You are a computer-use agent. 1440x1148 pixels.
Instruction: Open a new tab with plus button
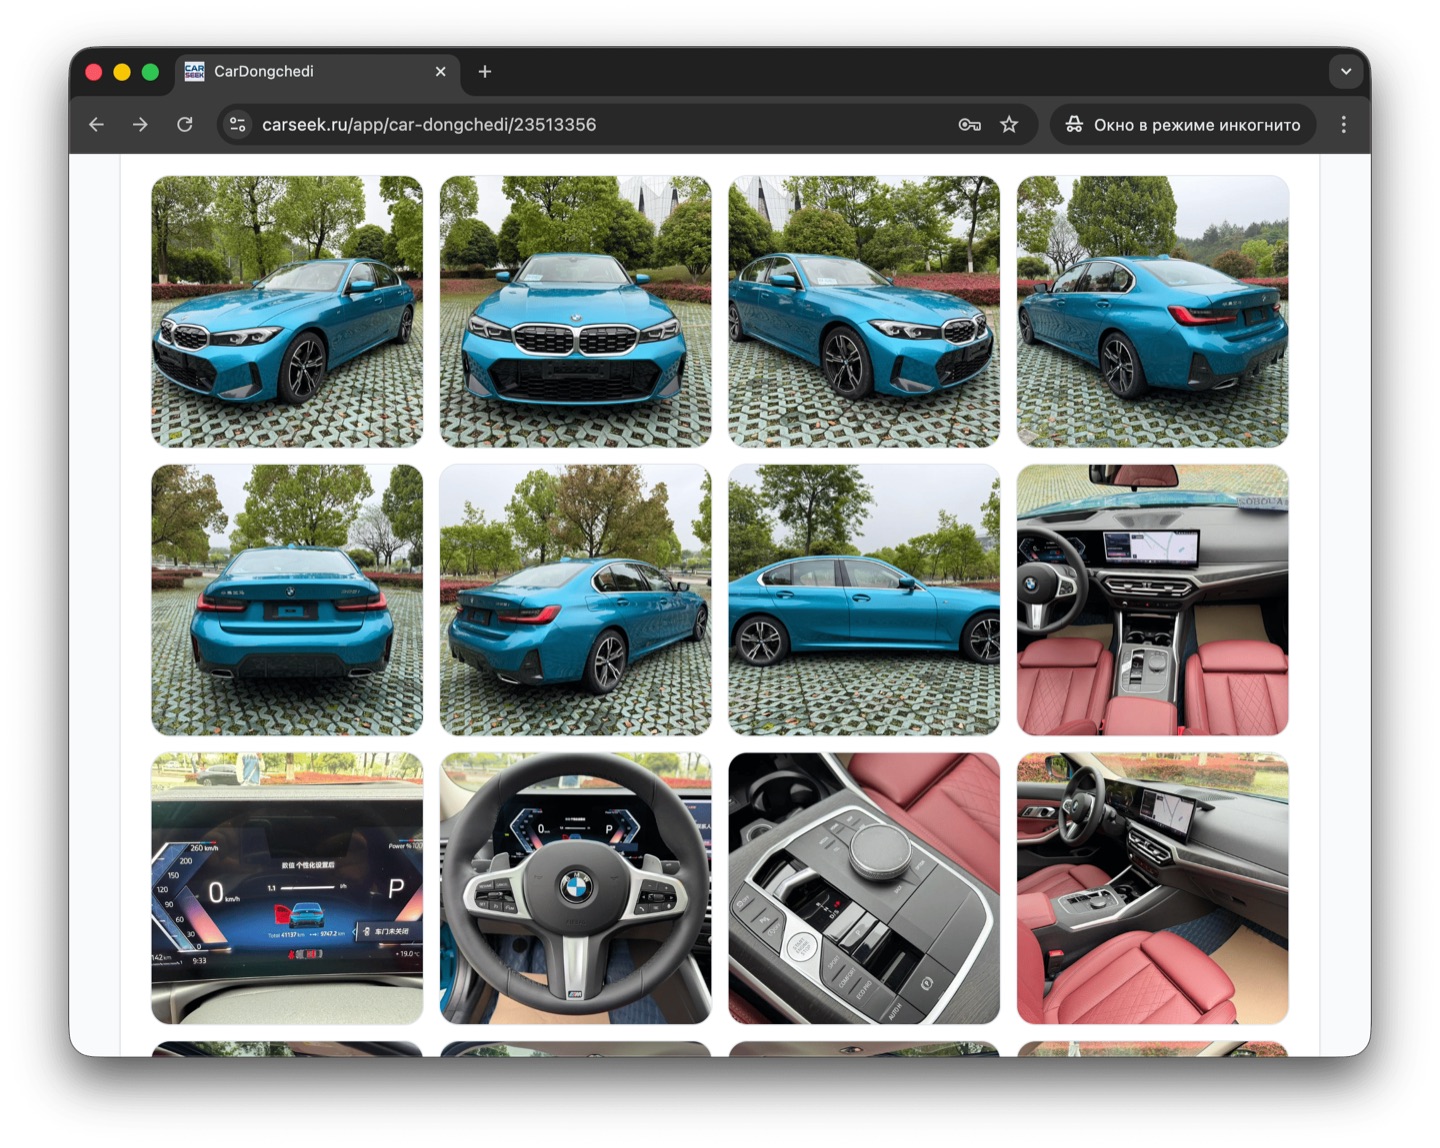(485, 72)
